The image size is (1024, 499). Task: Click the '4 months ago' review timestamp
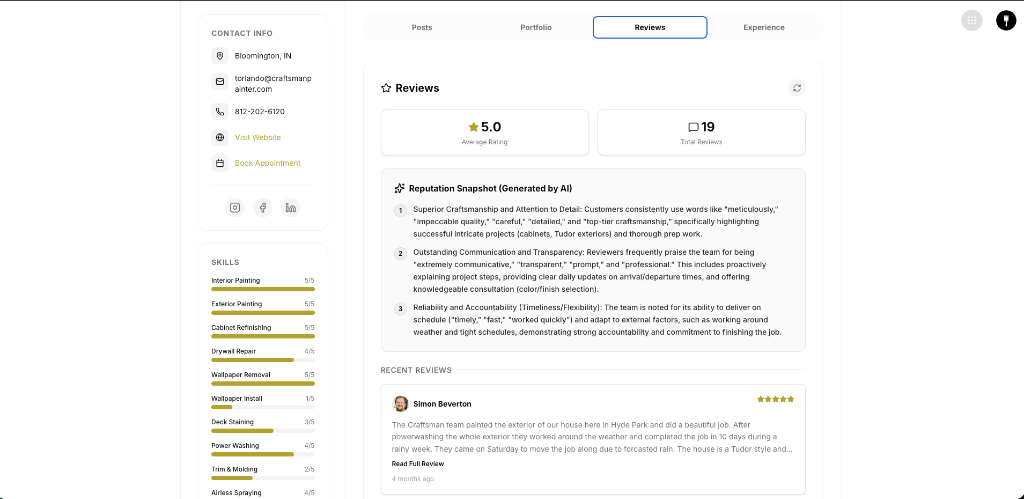click(413, 479)
